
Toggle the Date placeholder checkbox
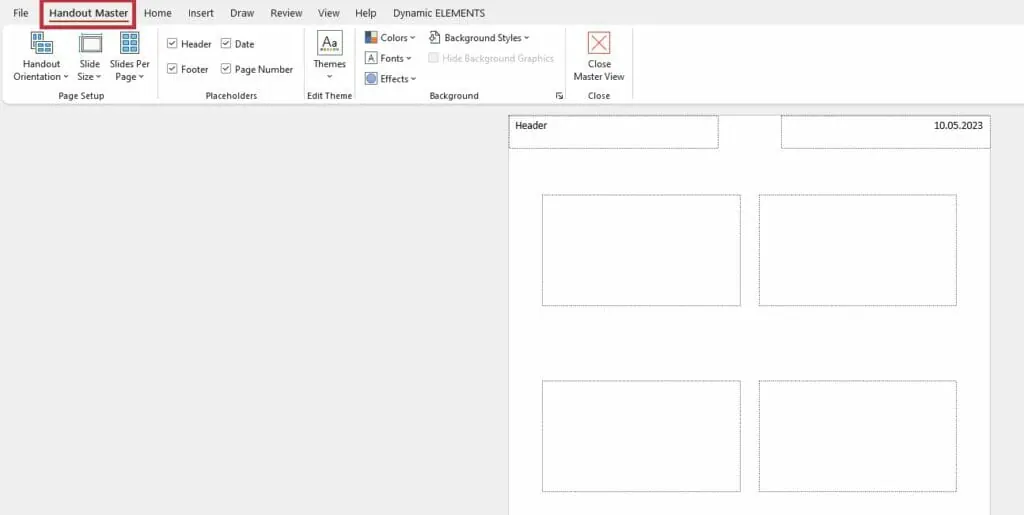point(226,44)
